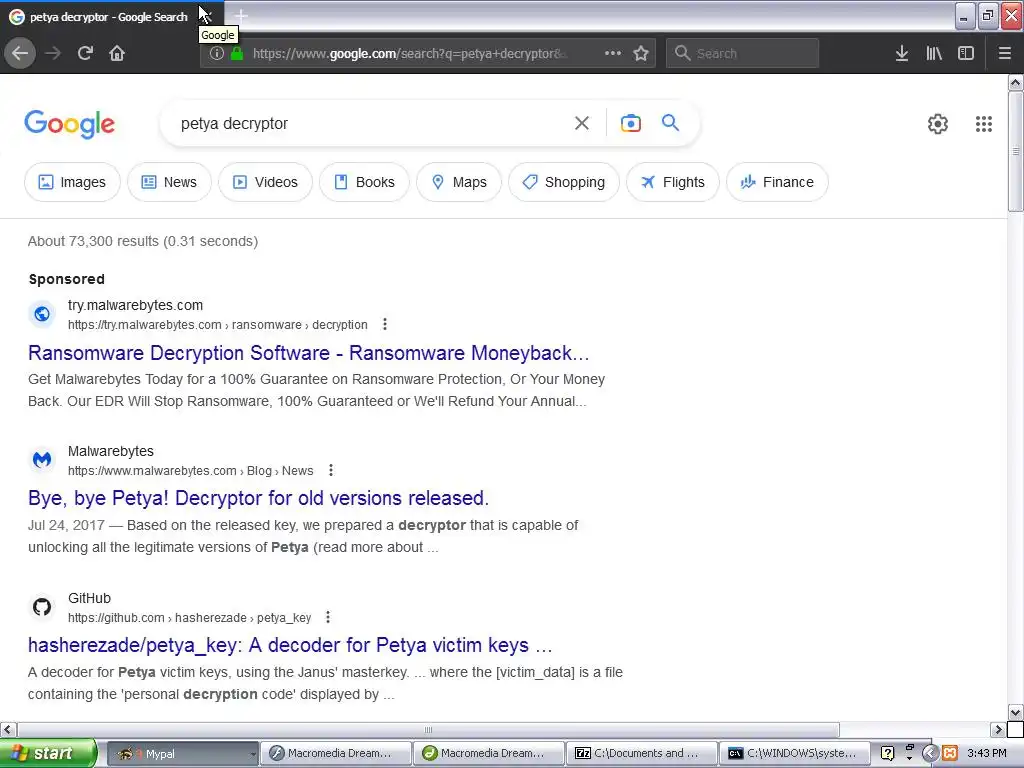Switch to Mypal taskbar button
This screenshot has width=1024, height=768.
[x=182, y=754]
